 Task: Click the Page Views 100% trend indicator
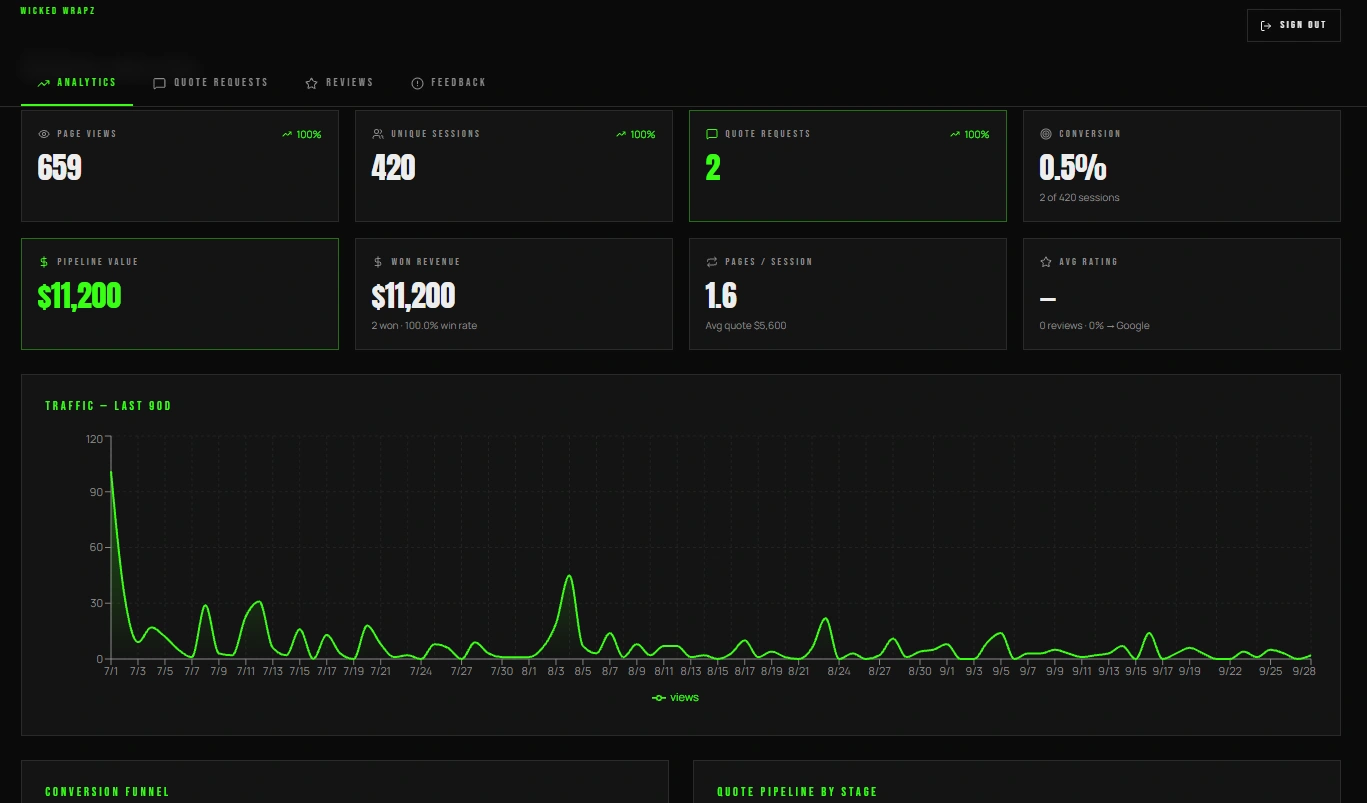(301, 134)
